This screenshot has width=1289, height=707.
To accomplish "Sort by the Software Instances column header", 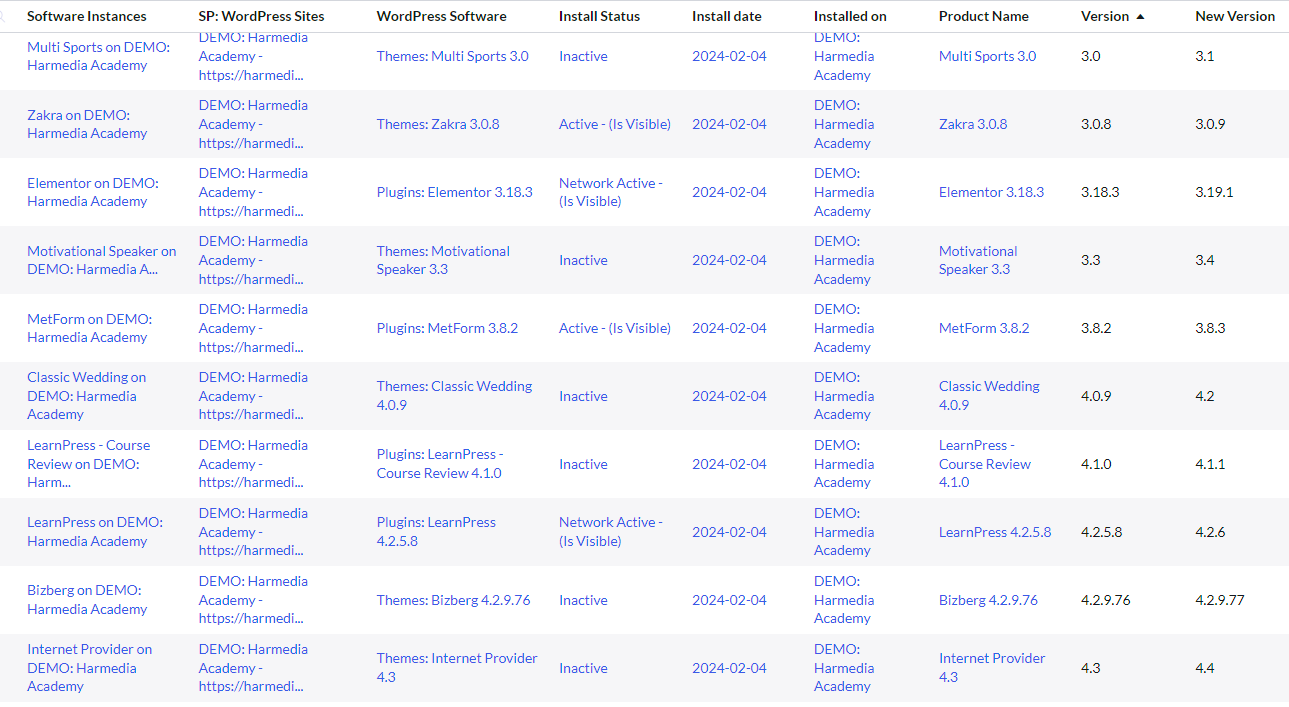I will point(86,16).
